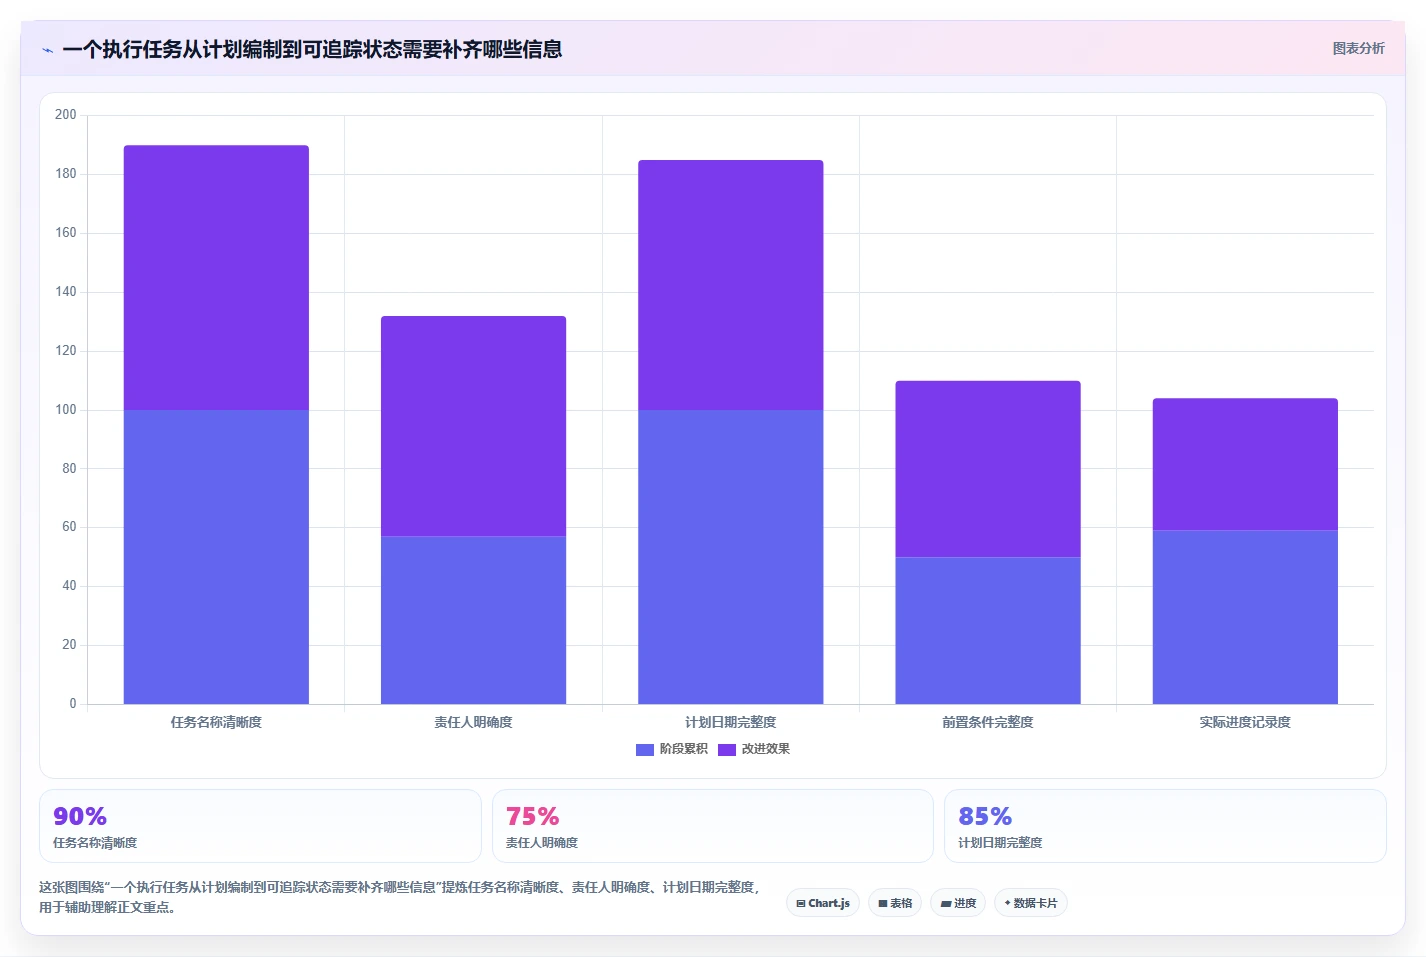
Task: Click the 数据卡片 tag star icon
Action: [1008, 903]
